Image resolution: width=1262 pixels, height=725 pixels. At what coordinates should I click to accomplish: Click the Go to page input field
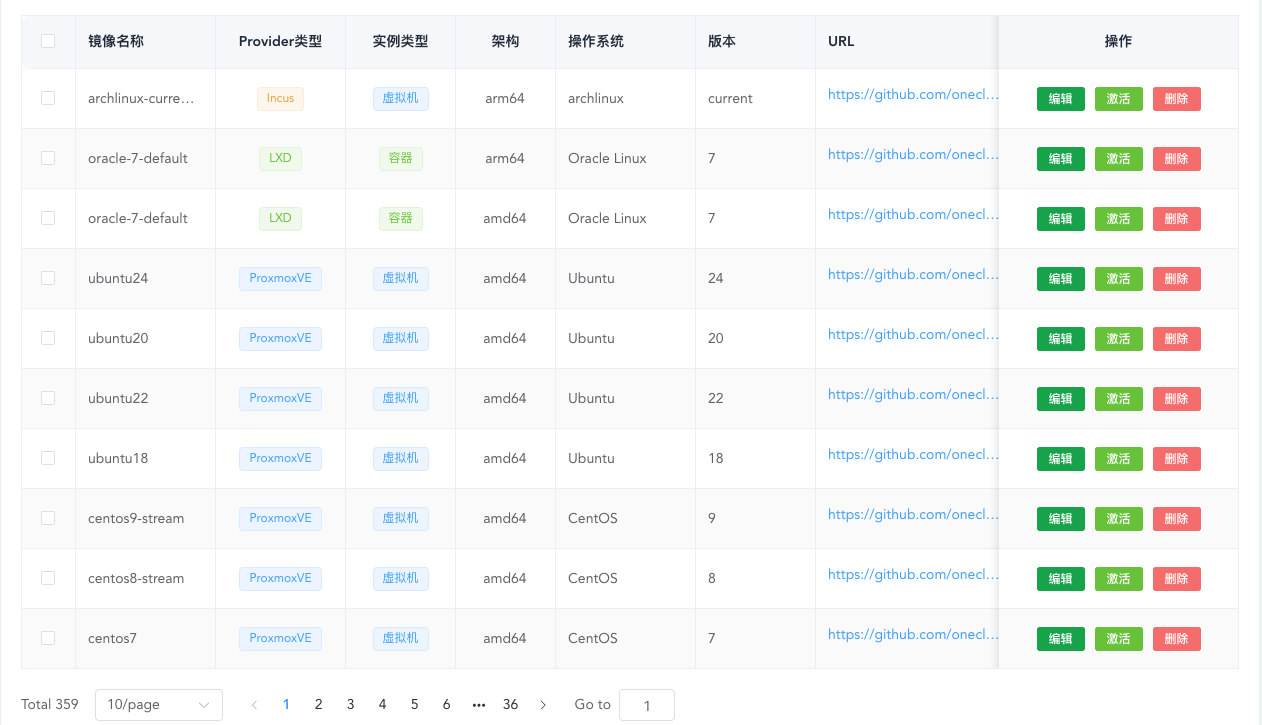click(646, 705)
